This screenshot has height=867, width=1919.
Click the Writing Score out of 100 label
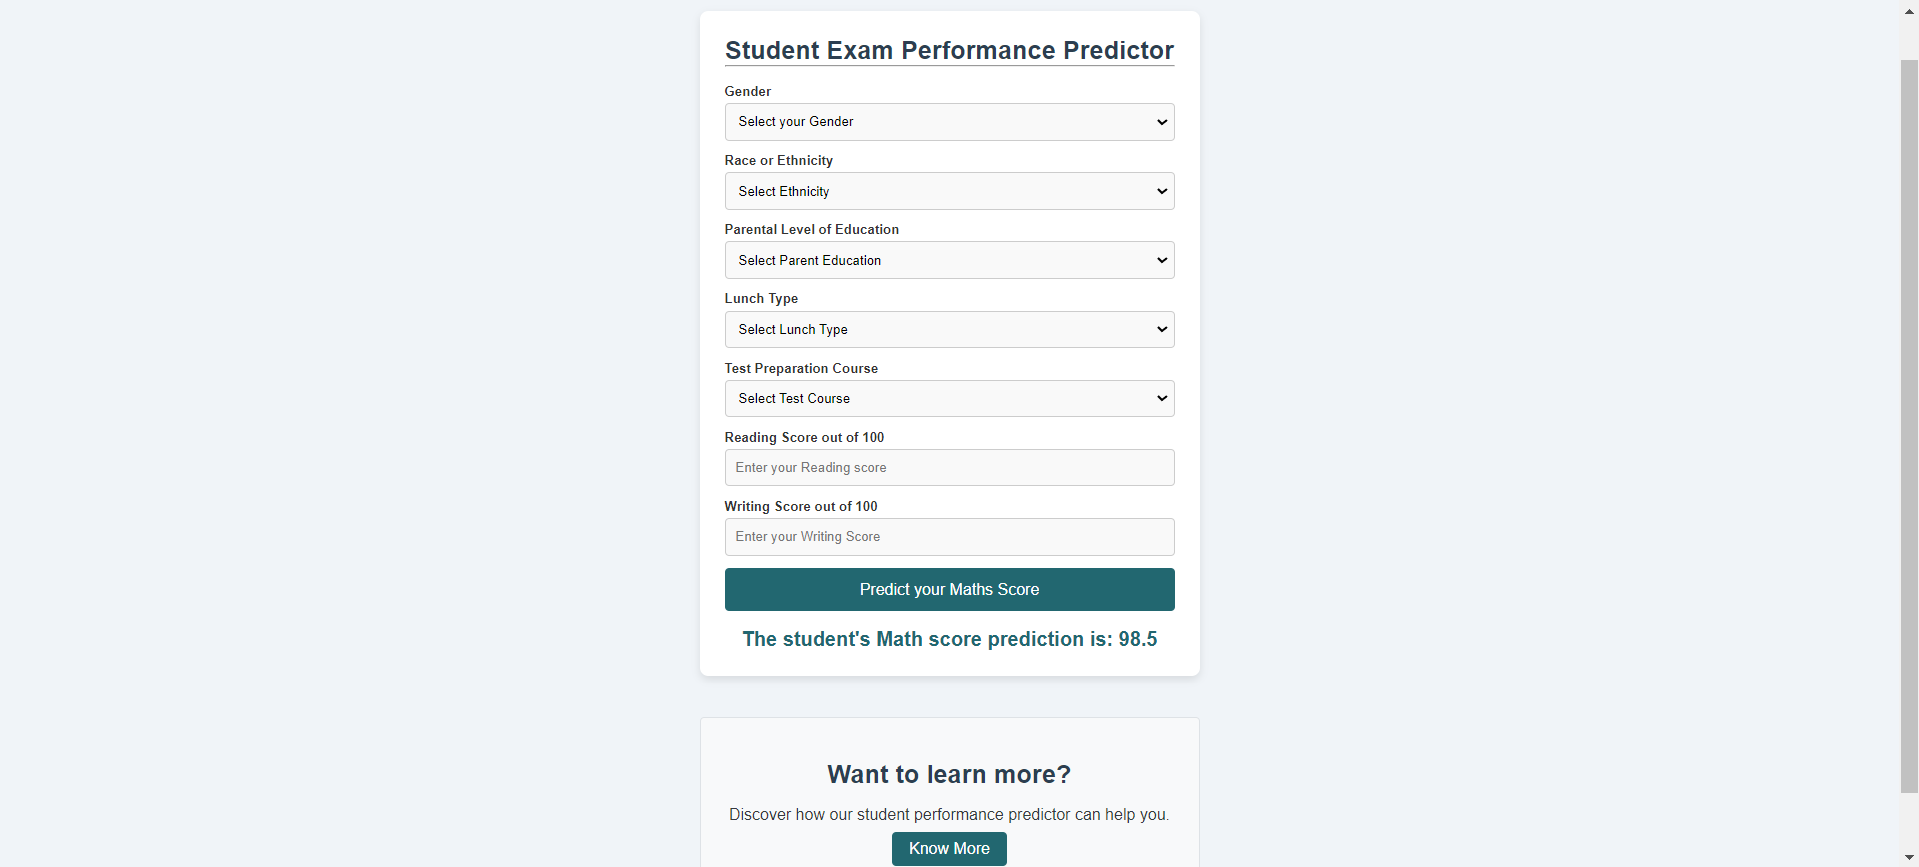click(x=801, y=506)
